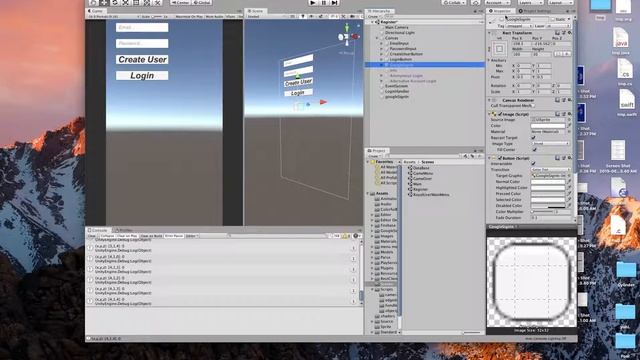
Task: Disable the Button (Script) component checkbox
Action: coord(500,158)
